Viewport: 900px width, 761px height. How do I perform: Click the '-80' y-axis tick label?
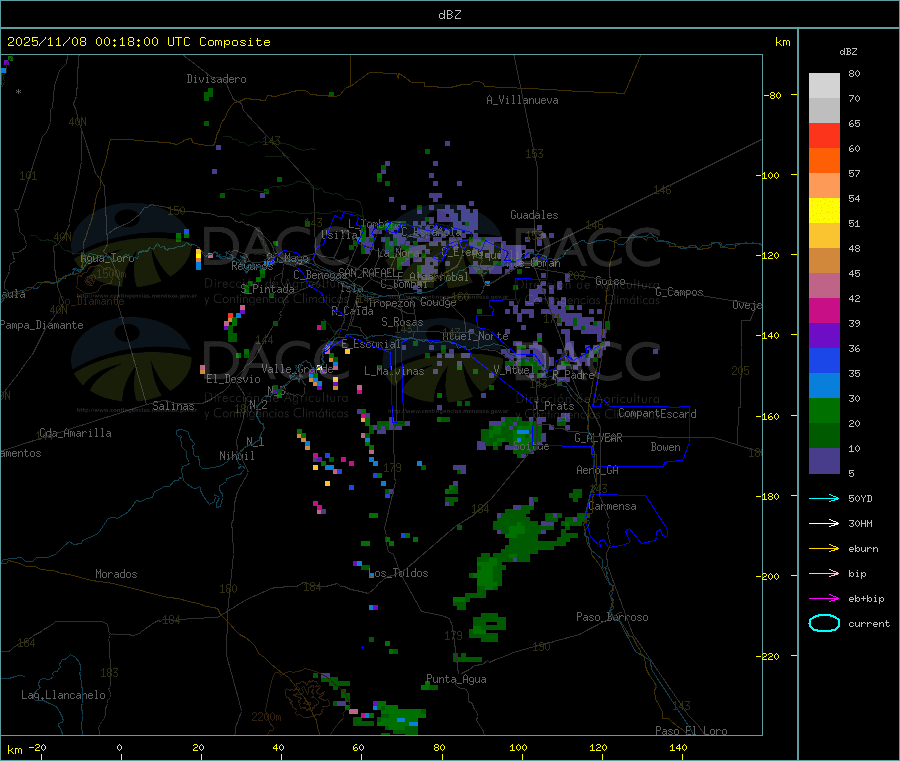773,95
